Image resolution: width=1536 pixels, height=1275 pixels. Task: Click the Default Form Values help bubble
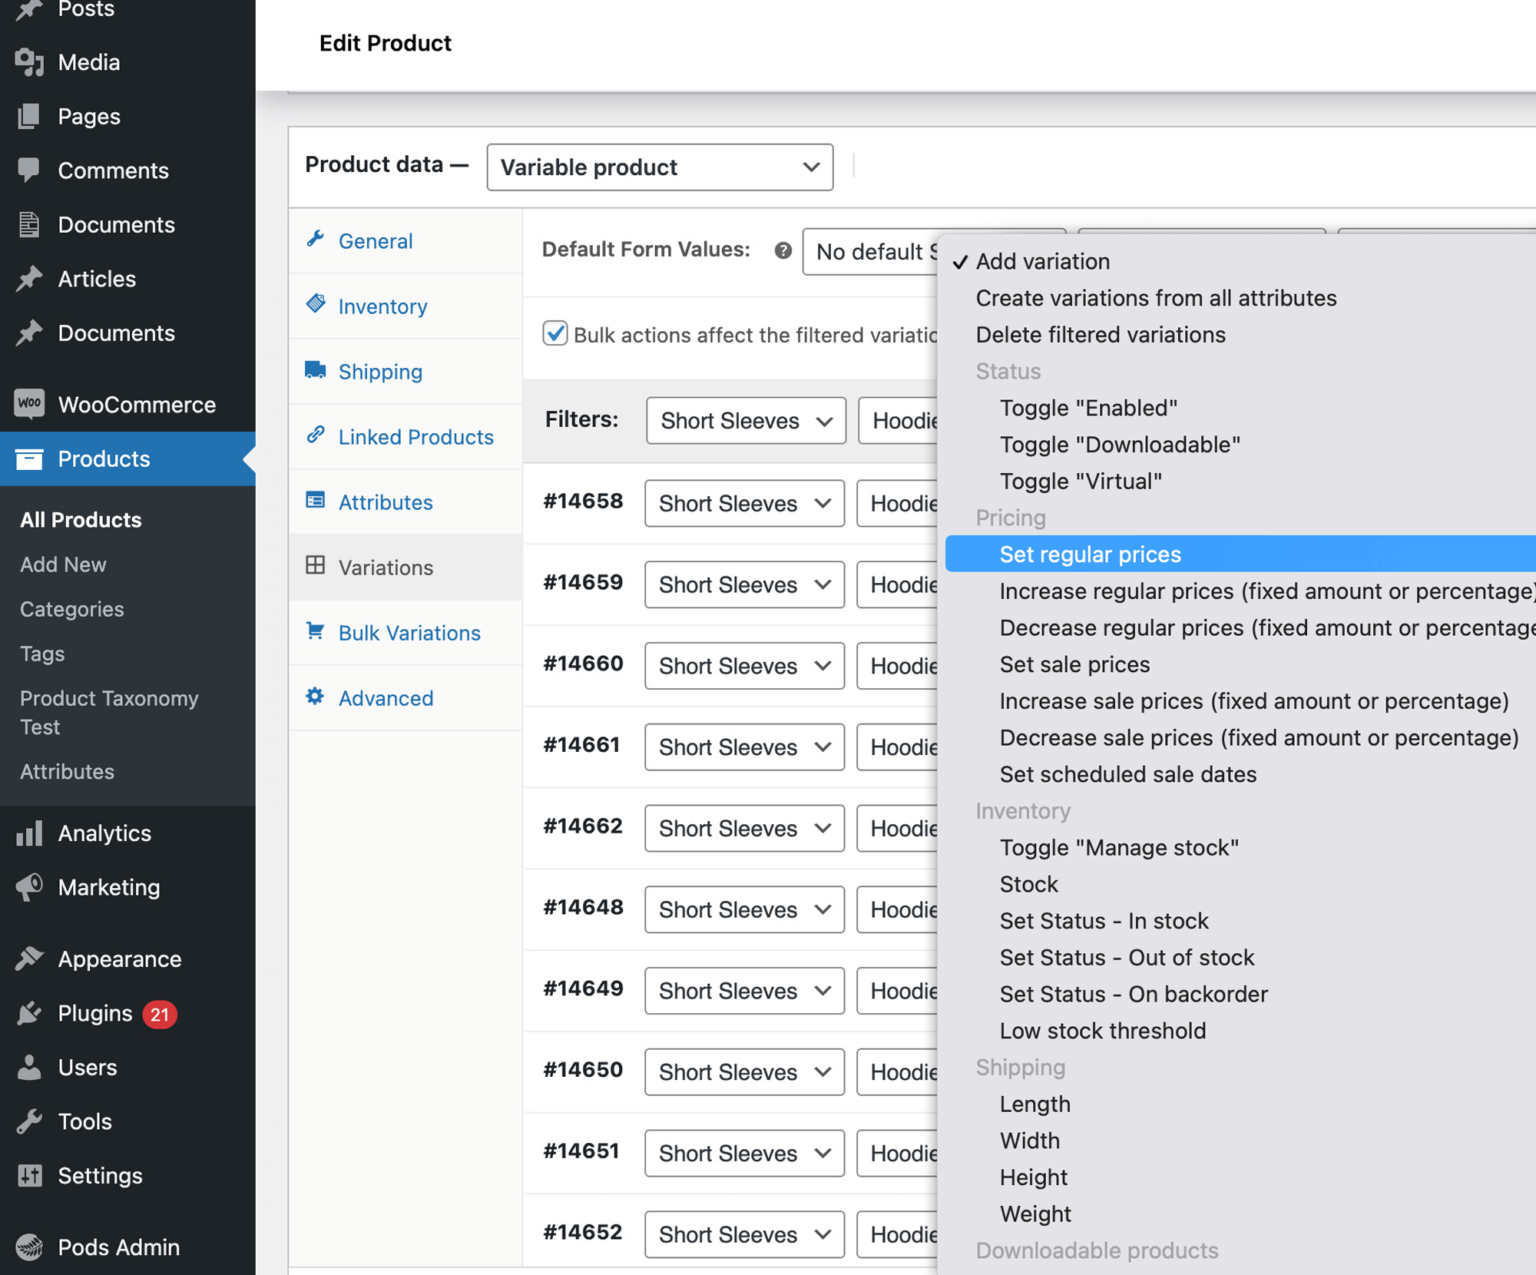(x=782, y=250)
